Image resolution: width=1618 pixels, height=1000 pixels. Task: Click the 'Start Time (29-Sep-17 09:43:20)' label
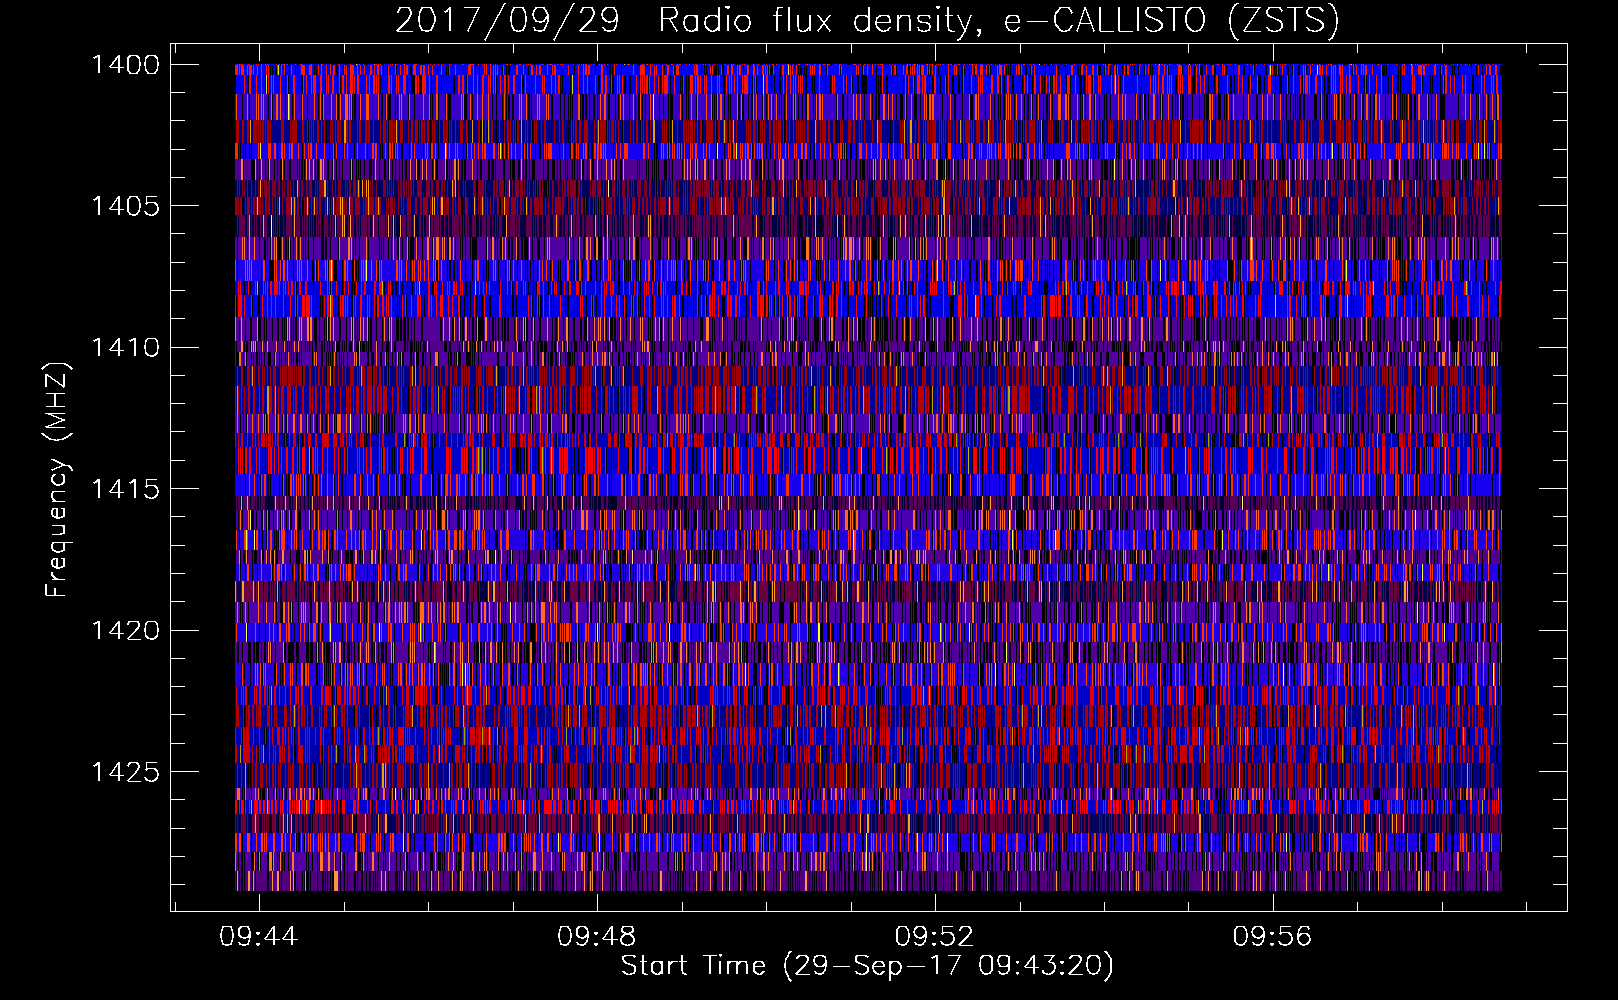[867, 966]
